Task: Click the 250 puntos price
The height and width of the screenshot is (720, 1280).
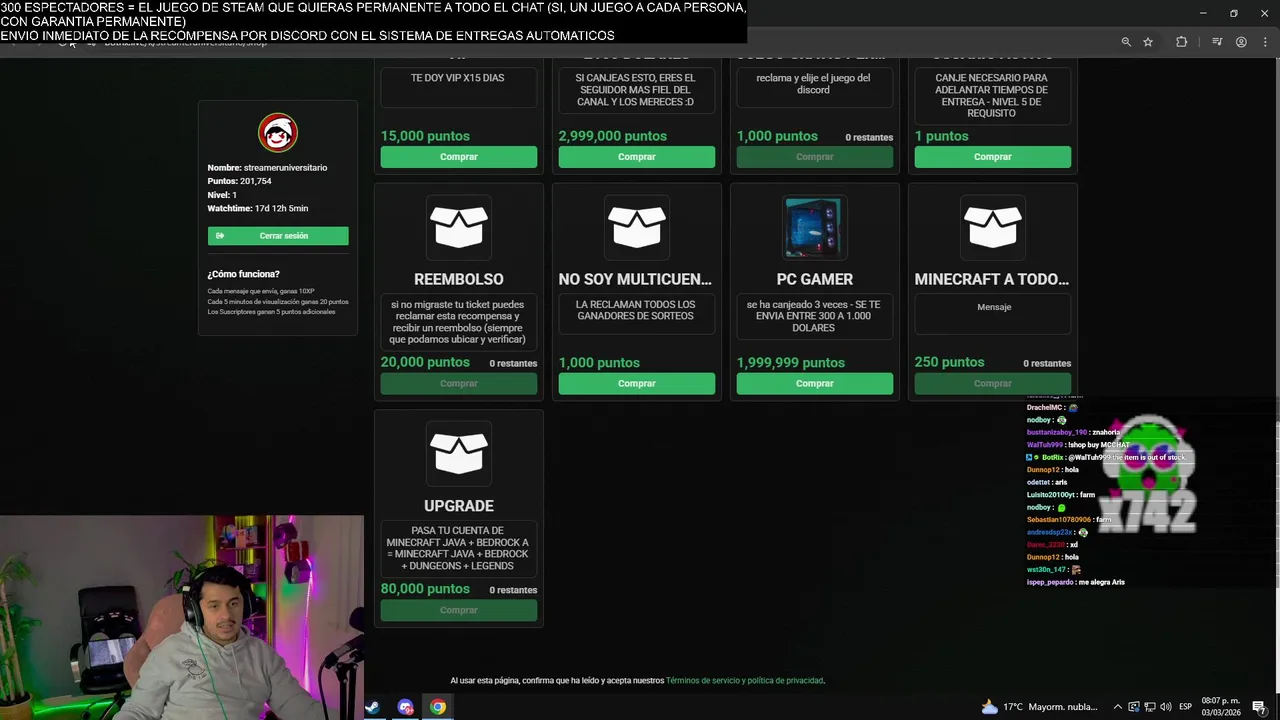Action: pos(949,362)
